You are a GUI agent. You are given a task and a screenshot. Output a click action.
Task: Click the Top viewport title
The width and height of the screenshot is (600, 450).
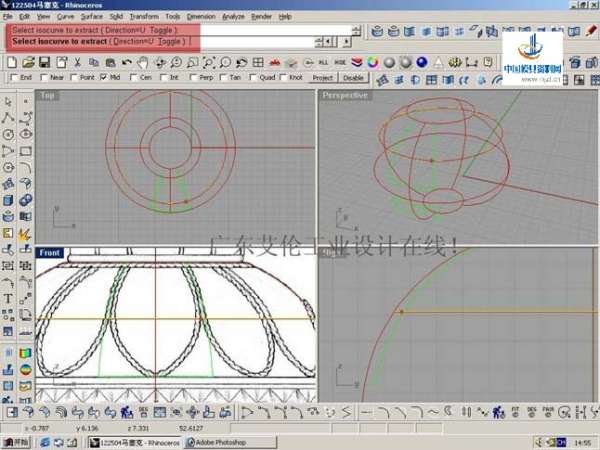point(47,95)
